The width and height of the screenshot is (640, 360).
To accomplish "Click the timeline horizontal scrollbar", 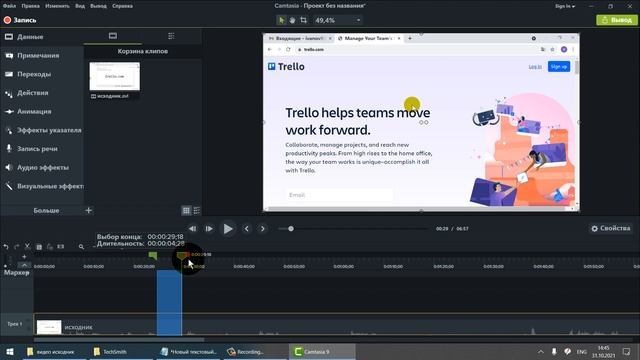I will [x=119, y=339].
